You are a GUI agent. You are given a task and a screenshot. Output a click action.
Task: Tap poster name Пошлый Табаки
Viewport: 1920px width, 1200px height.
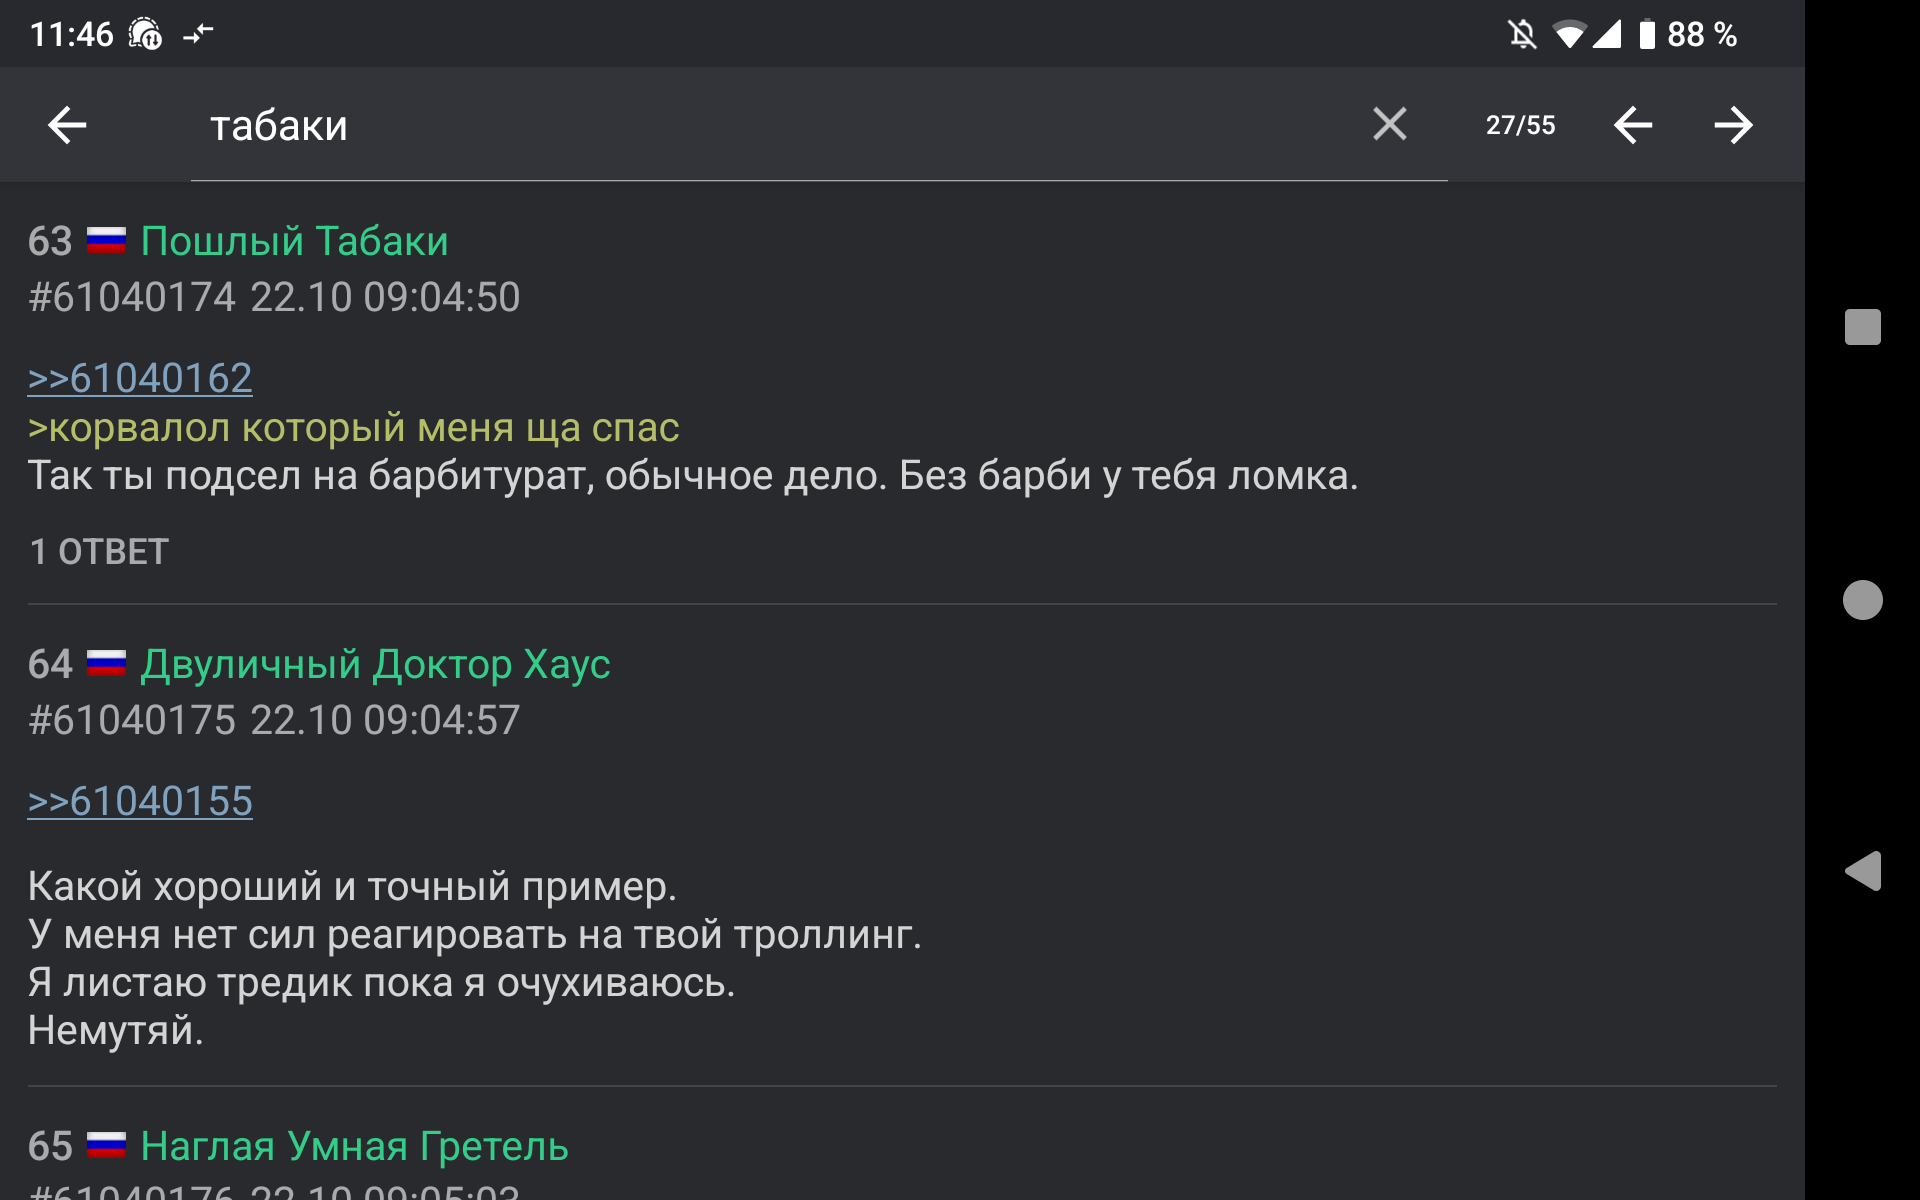294,241
